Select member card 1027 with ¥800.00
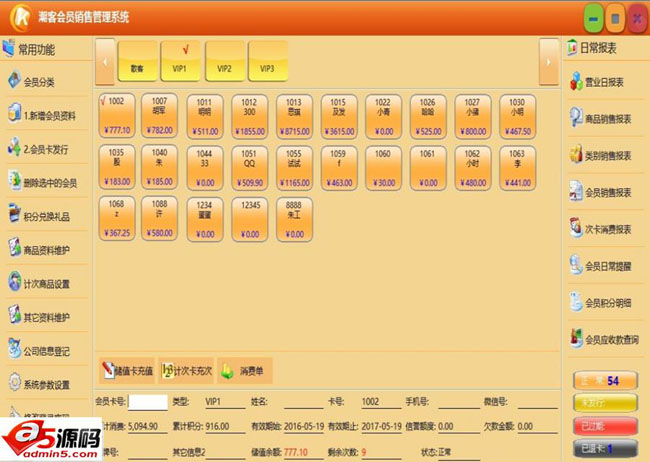The image size is (650, 462). [x=473, y=117]
